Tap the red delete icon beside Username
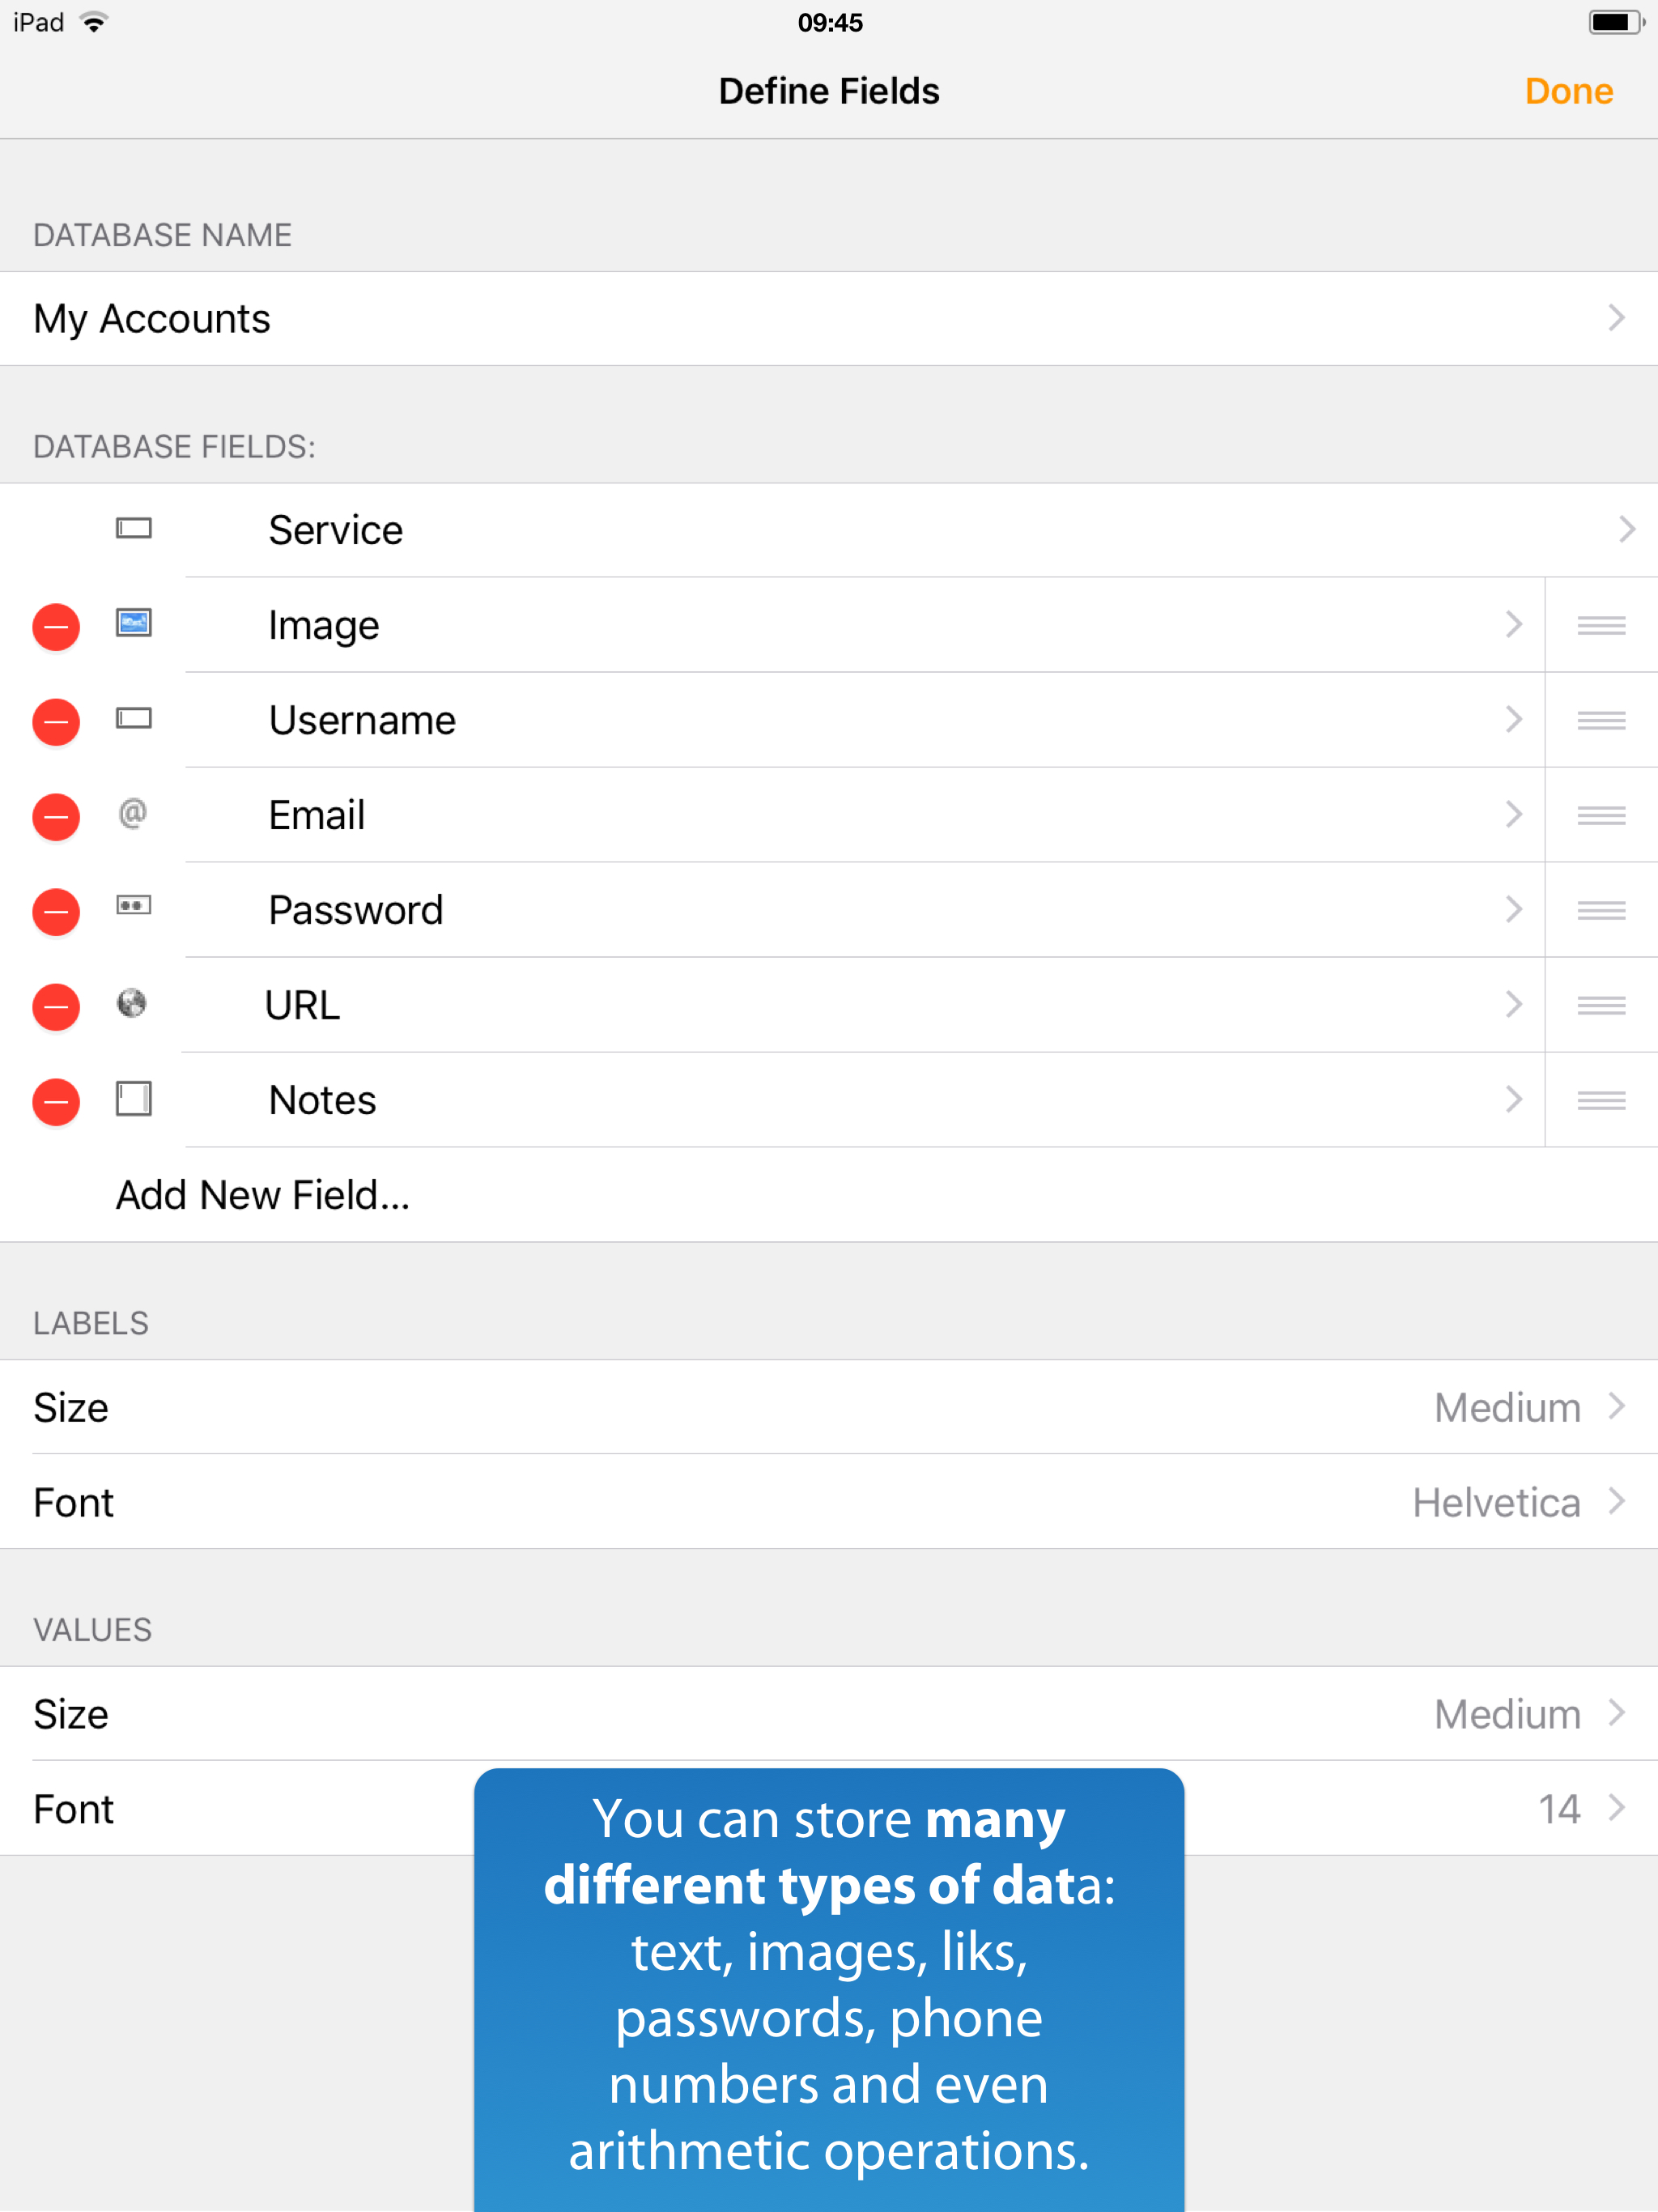 pos(56,722)
